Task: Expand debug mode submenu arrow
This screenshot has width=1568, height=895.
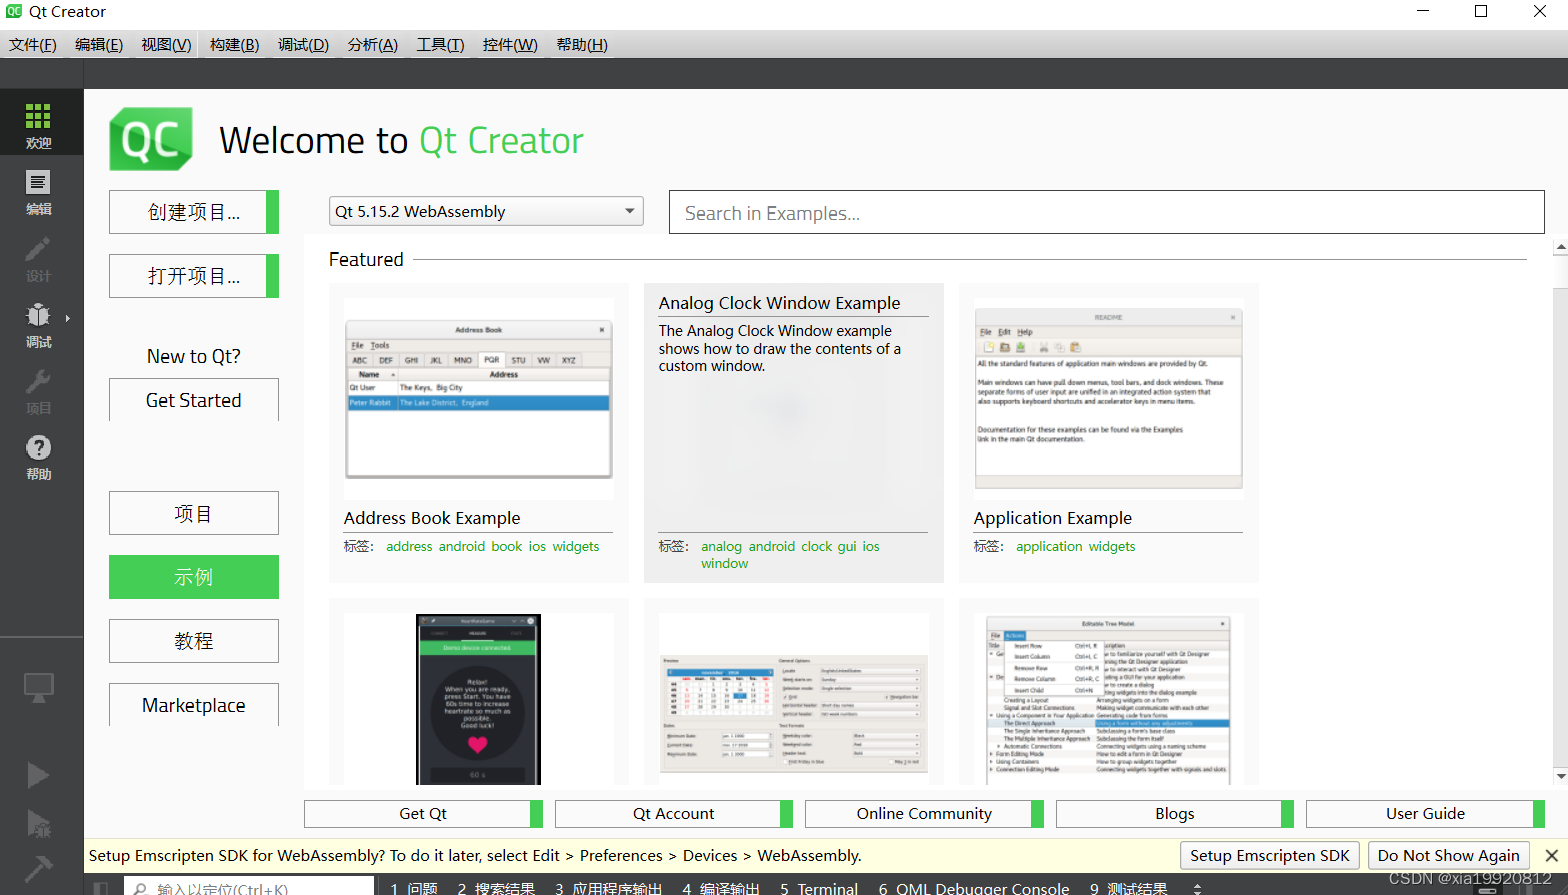Action: tap(68, 318)
